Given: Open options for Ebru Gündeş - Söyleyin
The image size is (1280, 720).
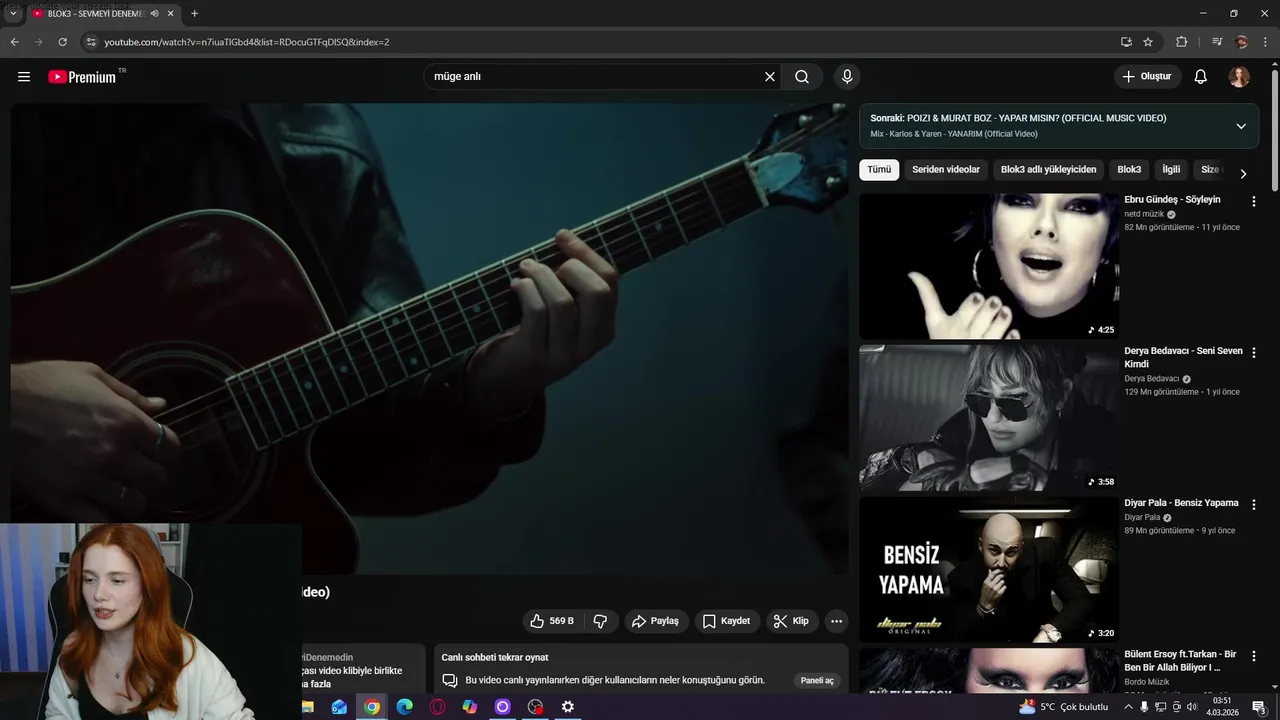Looking at the screenshot, I should [1253, 201].
